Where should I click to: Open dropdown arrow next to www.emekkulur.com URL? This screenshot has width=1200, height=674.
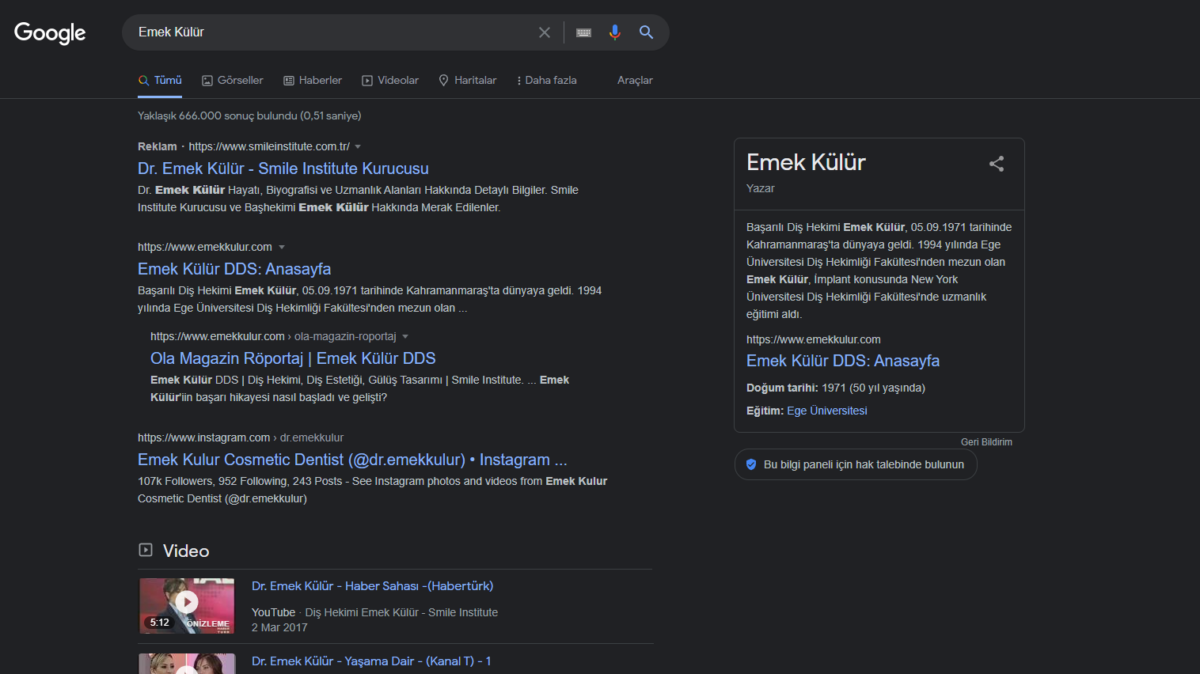(x=282, y=247)
